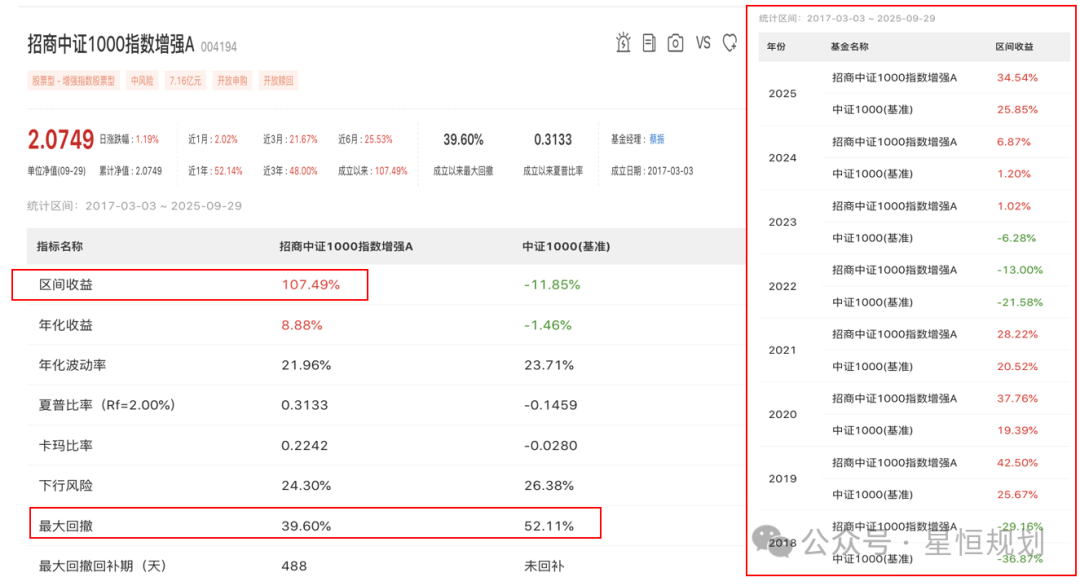Screen dimensions: 1080x586
Task: Click the 基金名称 column header
Action: click(849, 47)
